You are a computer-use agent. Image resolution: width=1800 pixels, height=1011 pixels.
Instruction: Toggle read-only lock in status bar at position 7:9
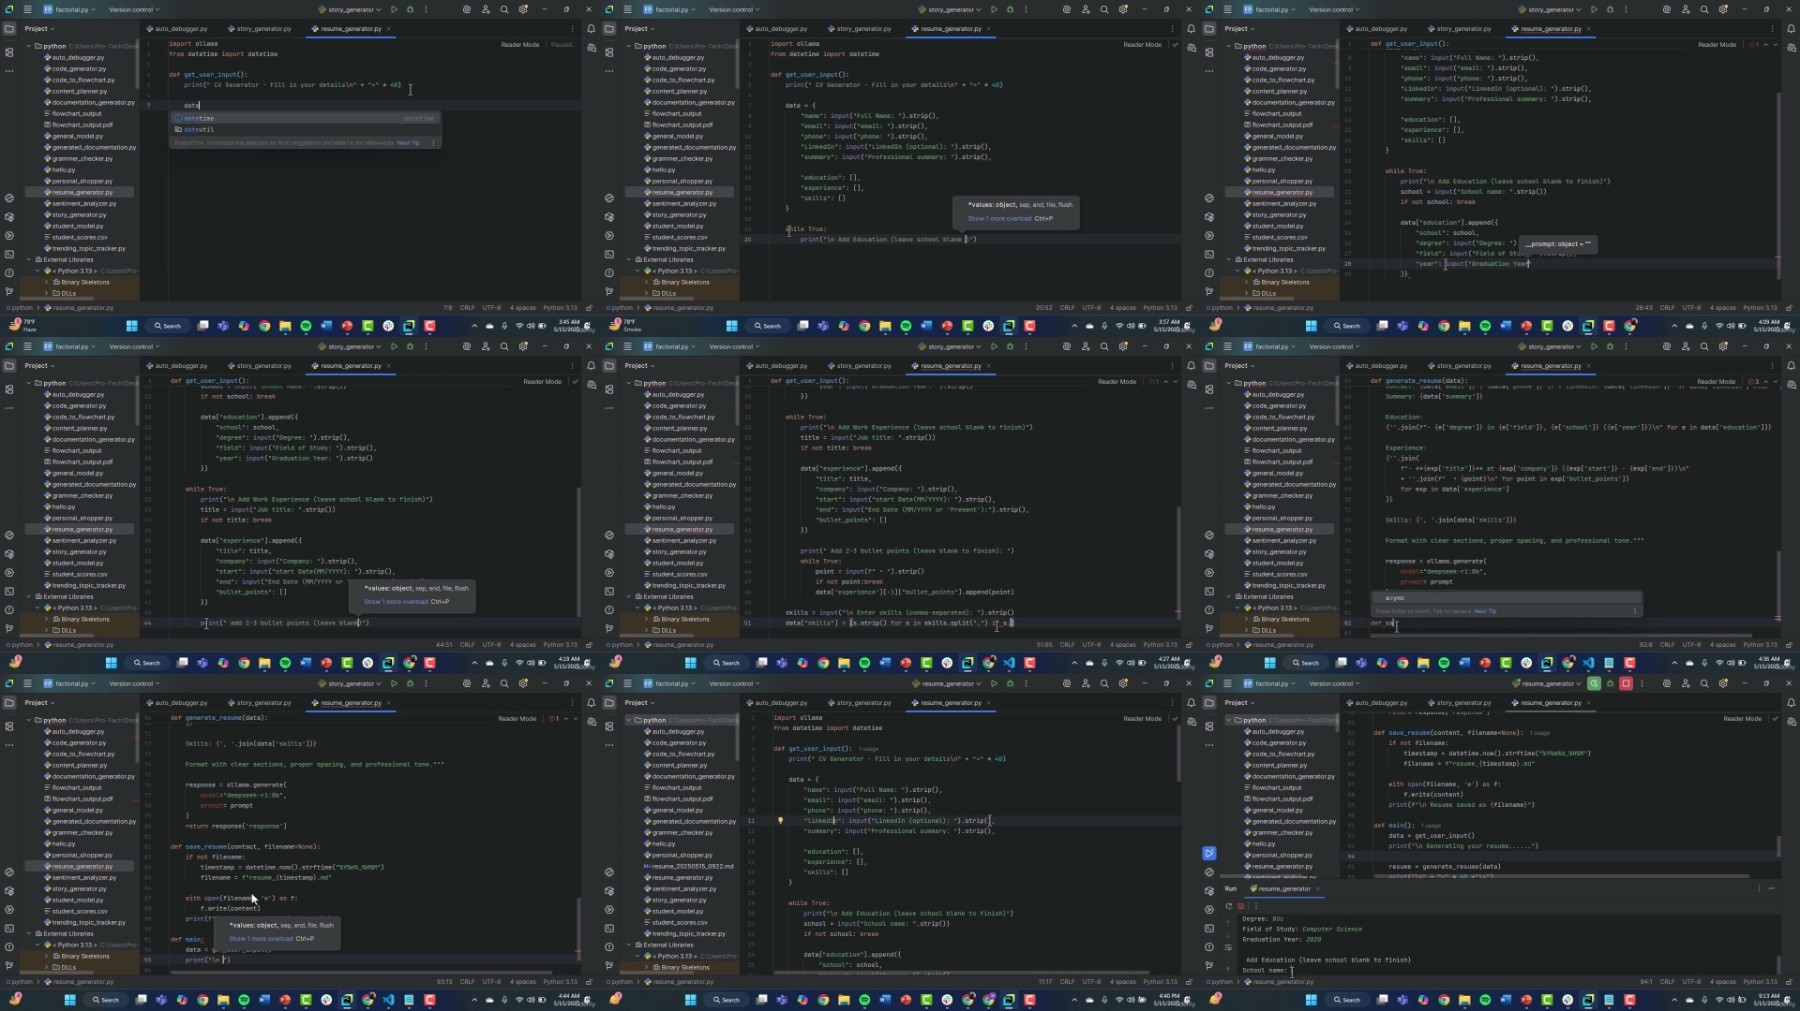[587, 308]
